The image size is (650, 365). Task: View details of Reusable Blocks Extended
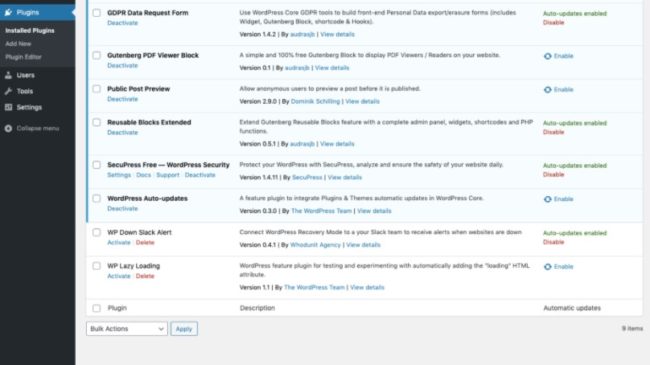tap(337, 144)
